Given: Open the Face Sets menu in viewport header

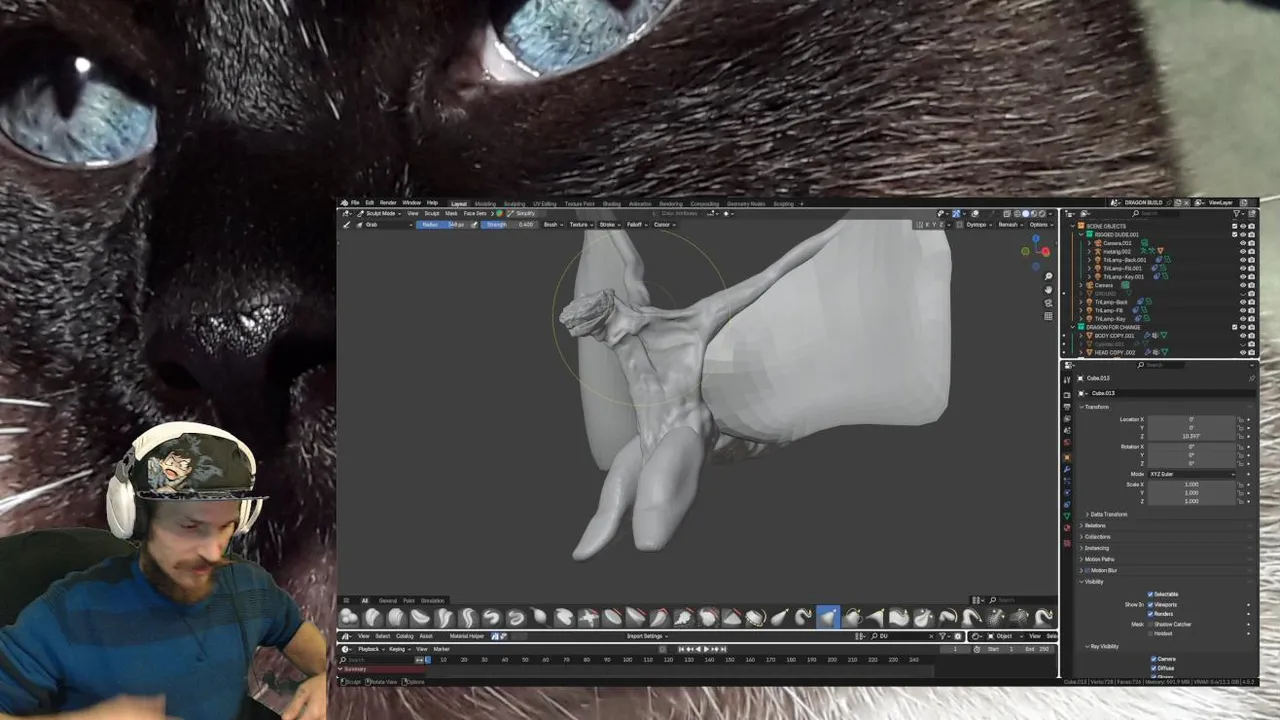Looking at the screenshot, I should [x=475, y=213].
